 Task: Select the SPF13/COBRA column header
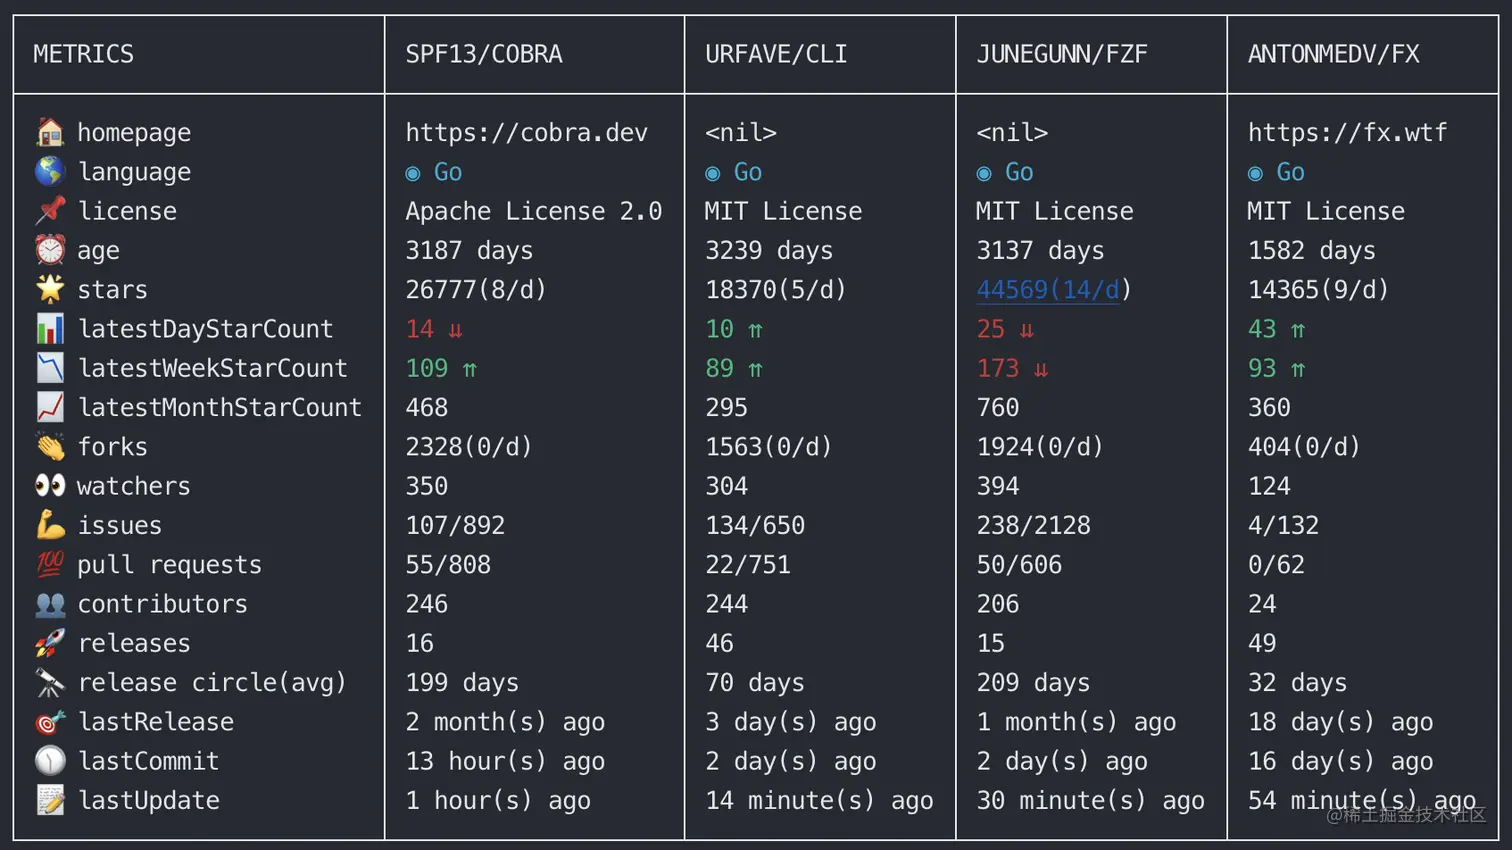[483, 54]
